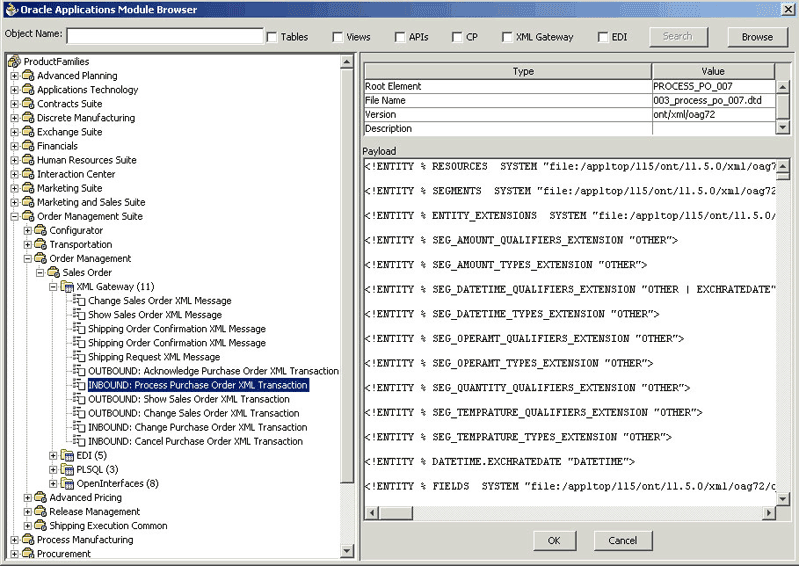Viewport: 799px width, 566px height.
Task: Click the Exchange Suite folder icon
Action: click(28, 132)
